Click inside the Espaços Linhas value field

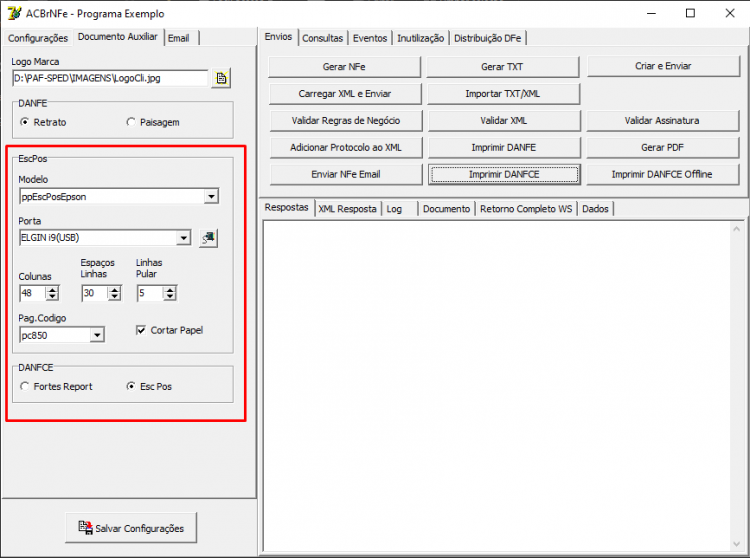(95, 293)
